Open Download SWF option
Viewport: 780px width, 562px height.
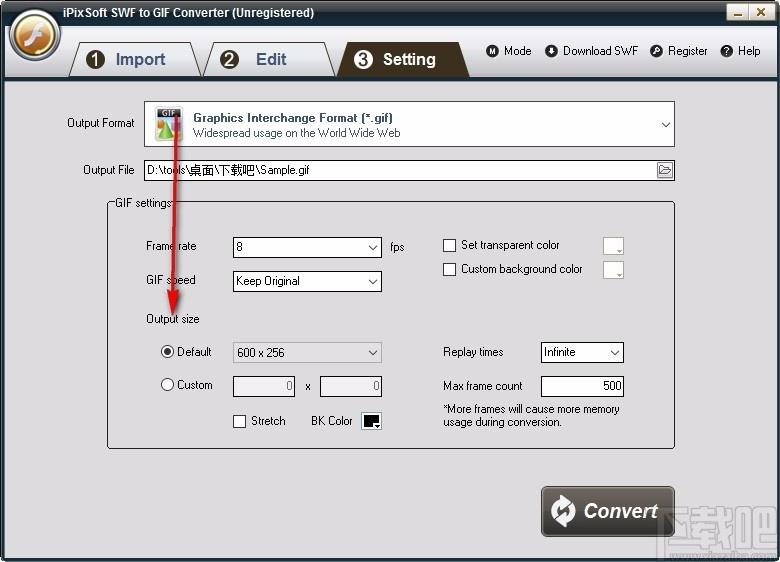[x=591, y=51]
